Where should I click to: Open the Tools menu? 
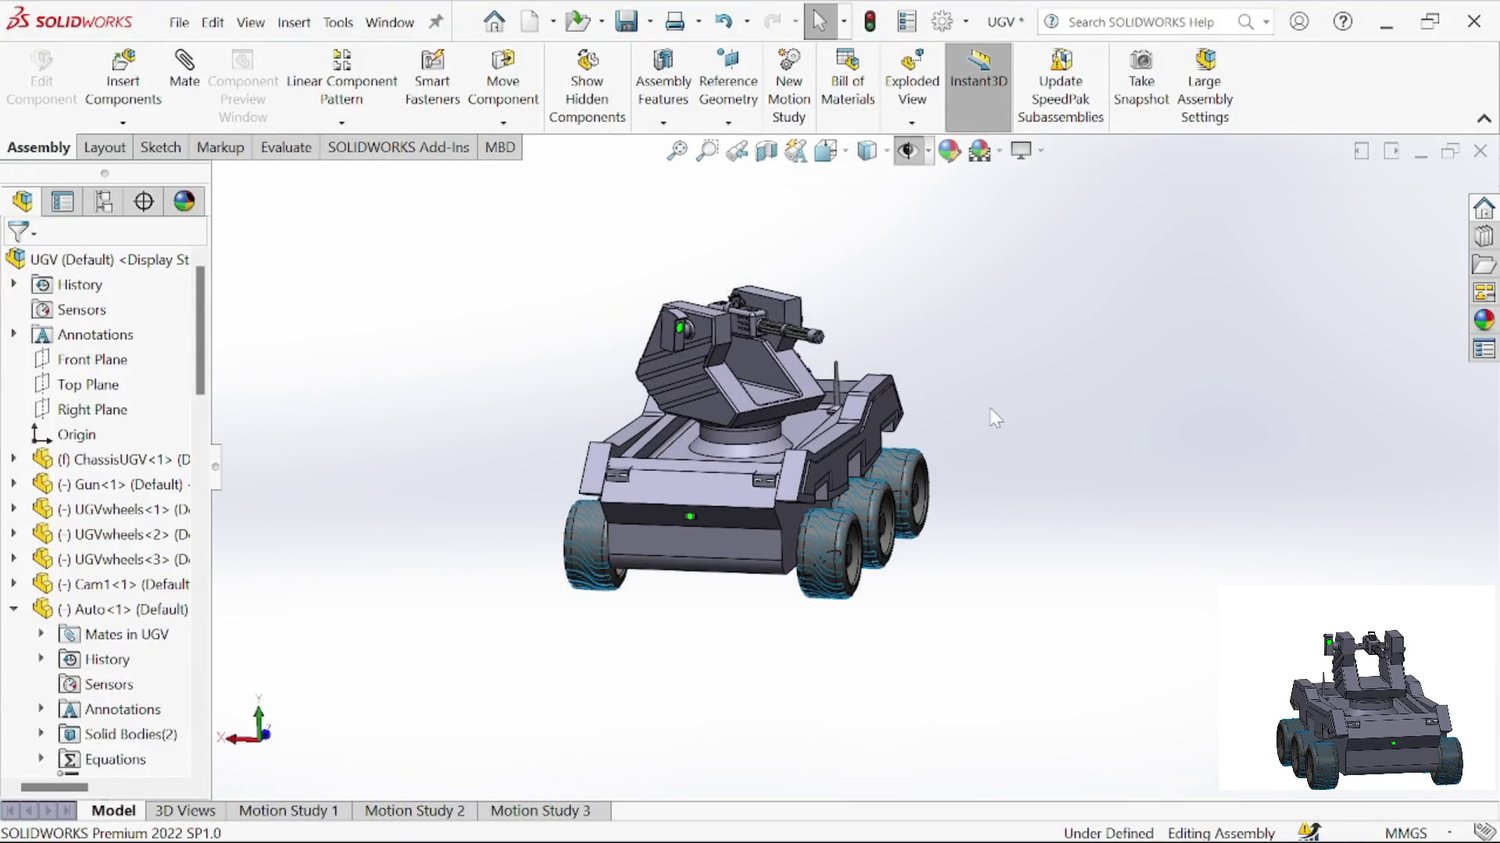point(338,22)
